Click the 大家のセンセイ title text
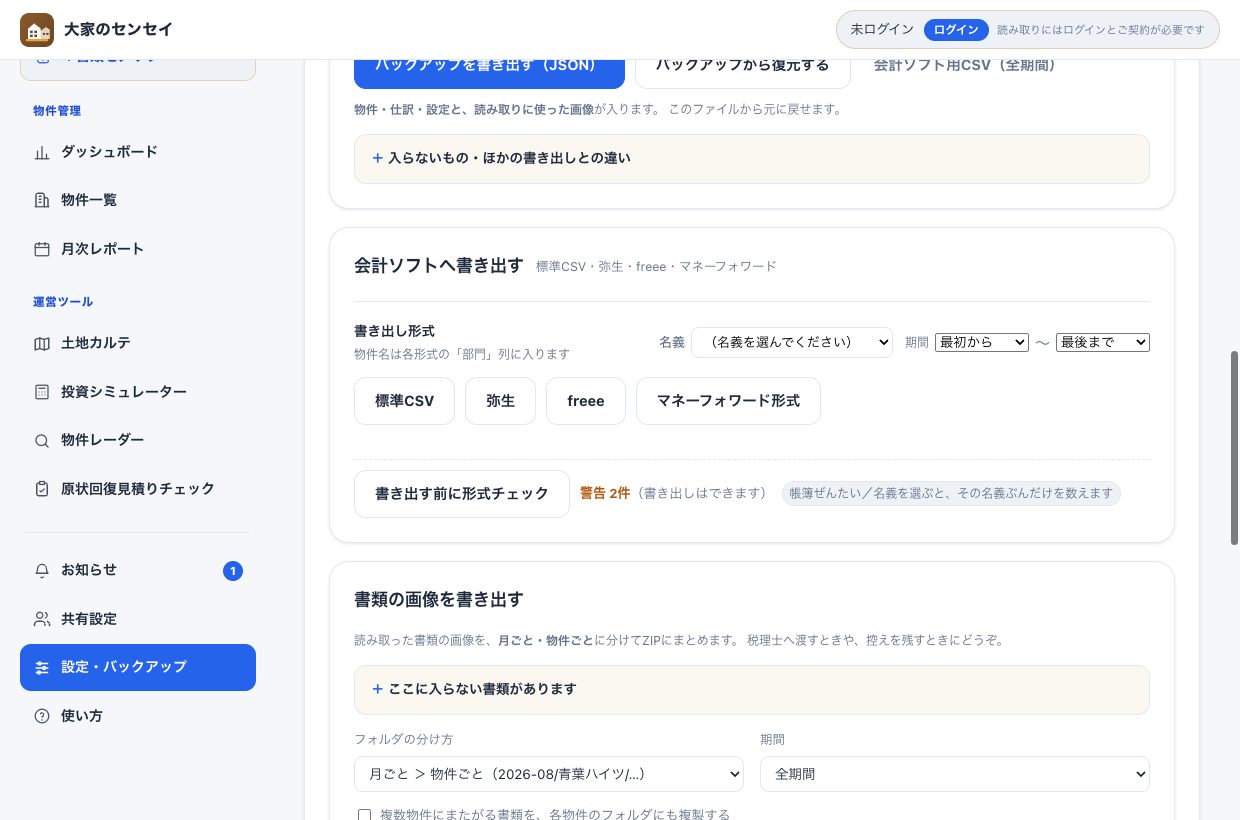 coord(118,30)
